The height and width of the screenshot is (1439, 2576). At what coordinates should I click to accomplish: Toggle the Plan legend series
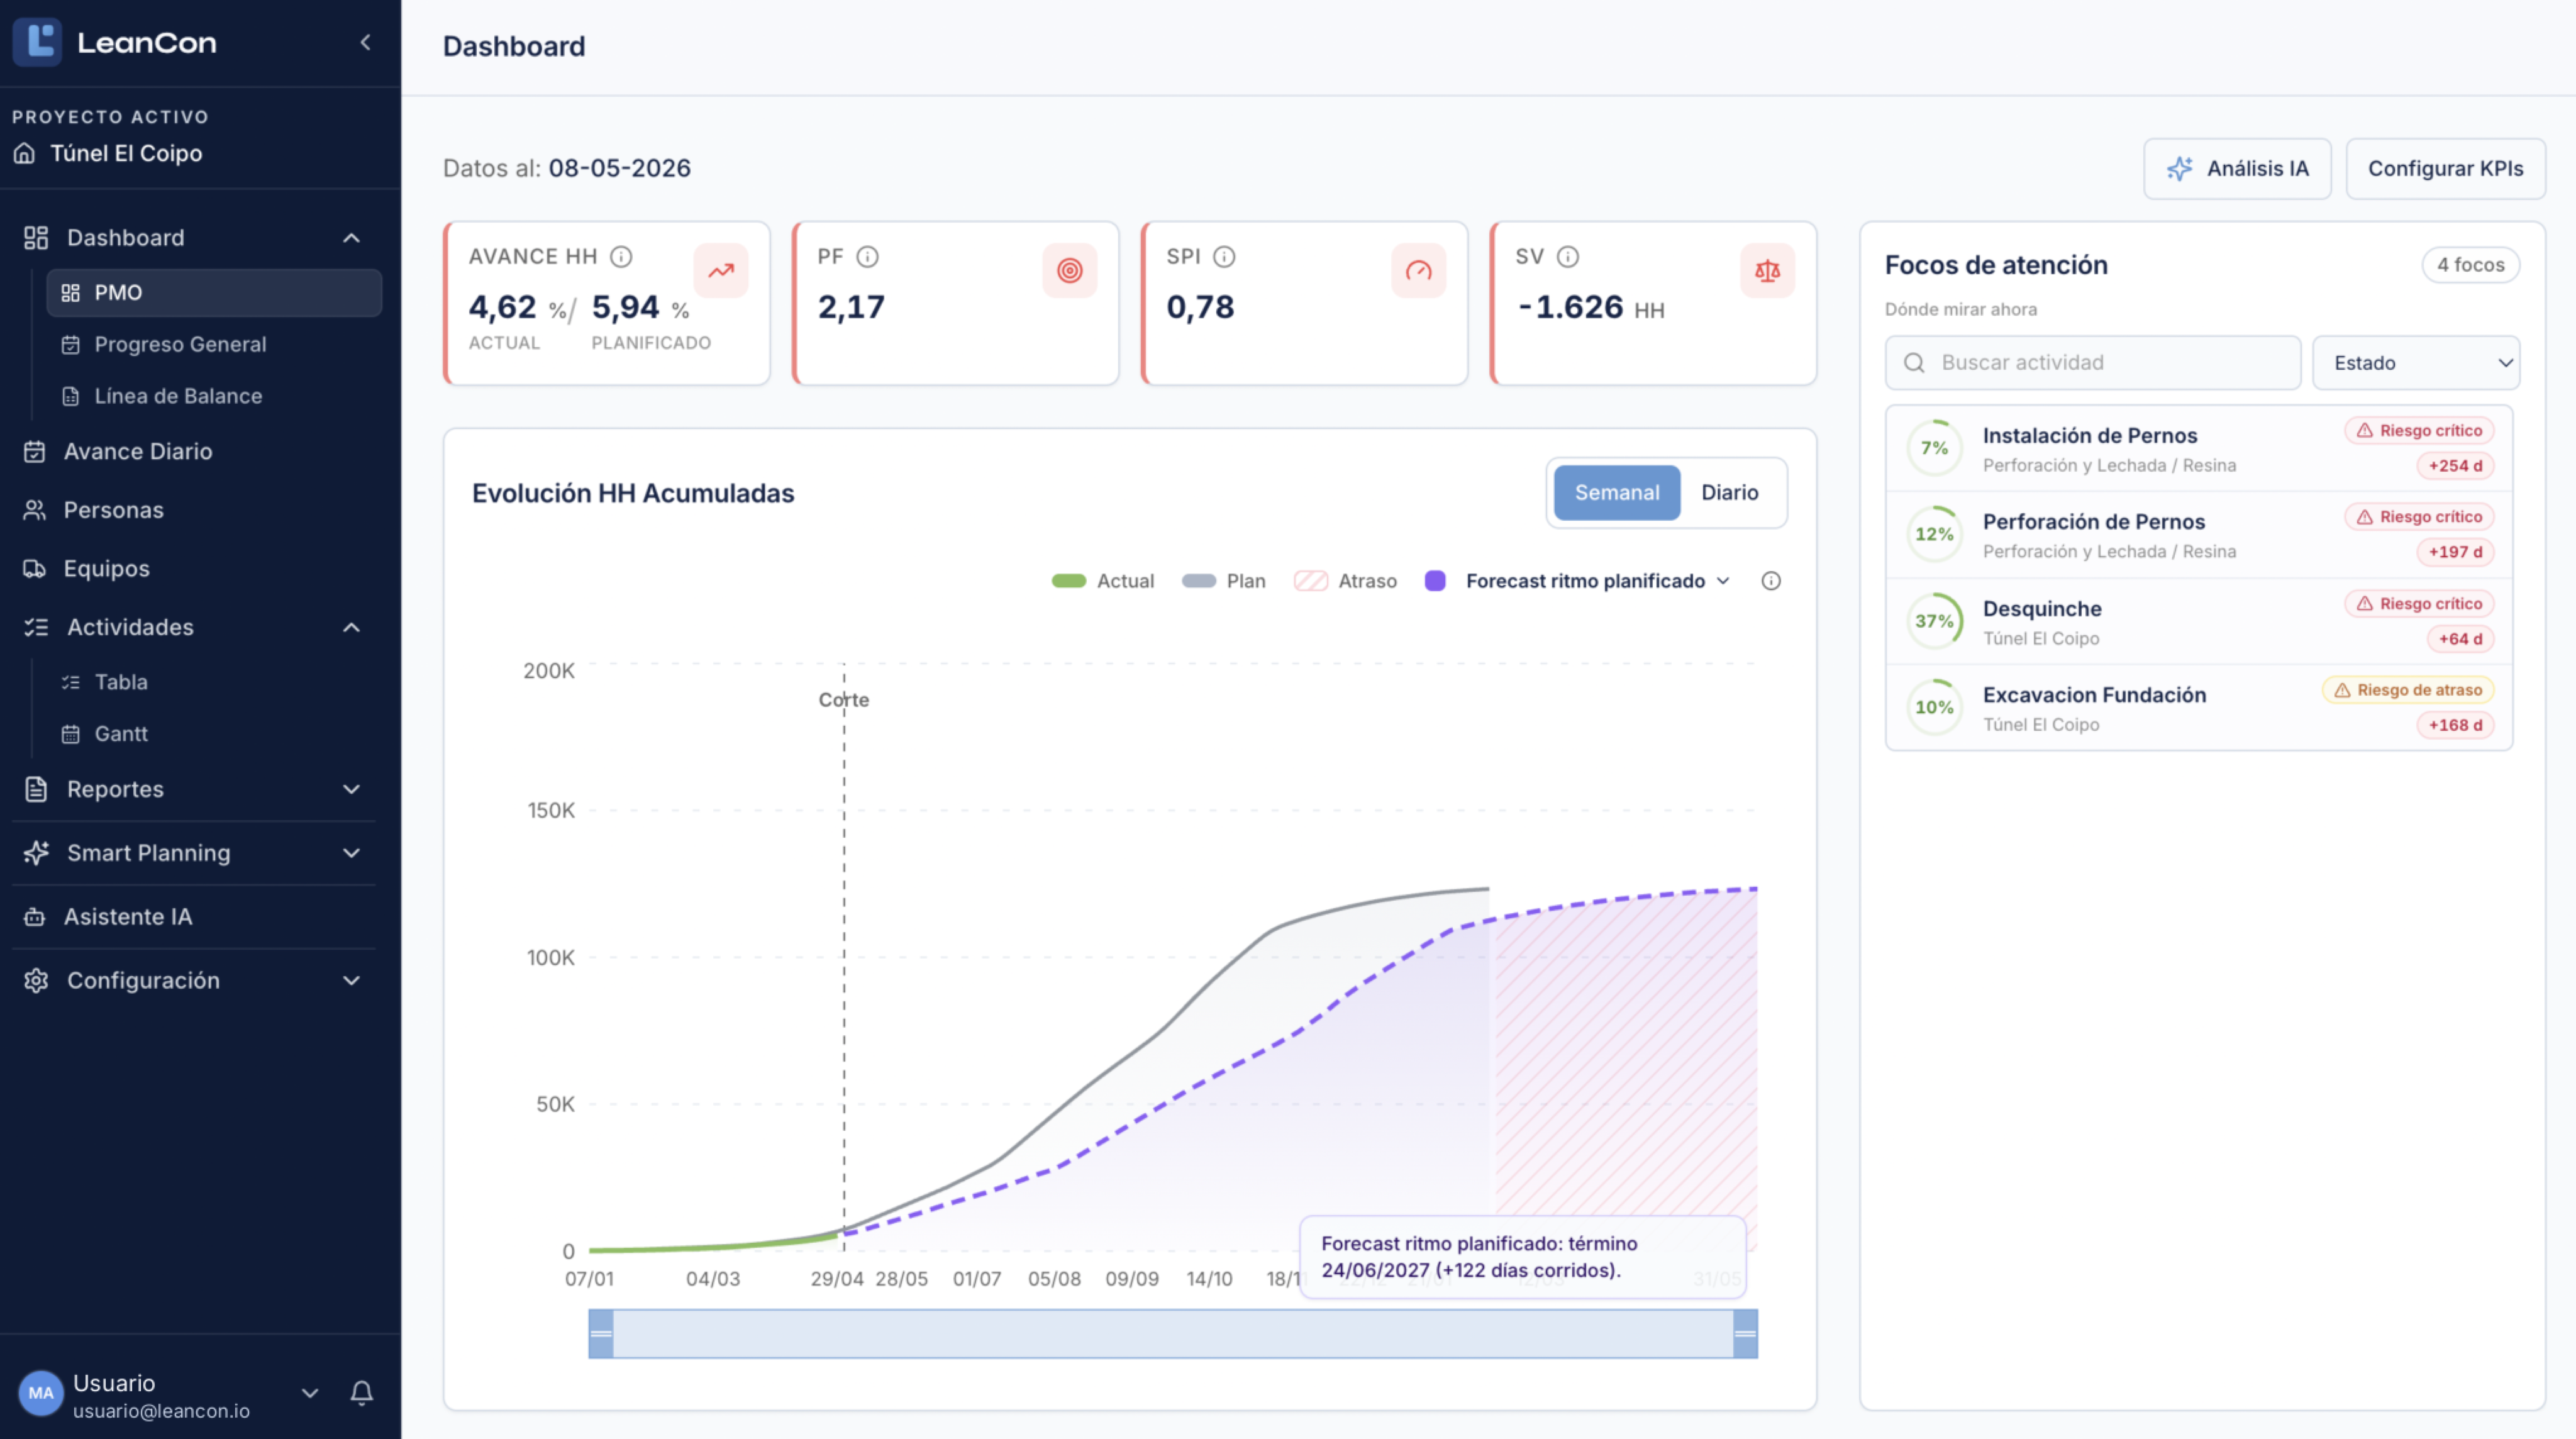1223,581
